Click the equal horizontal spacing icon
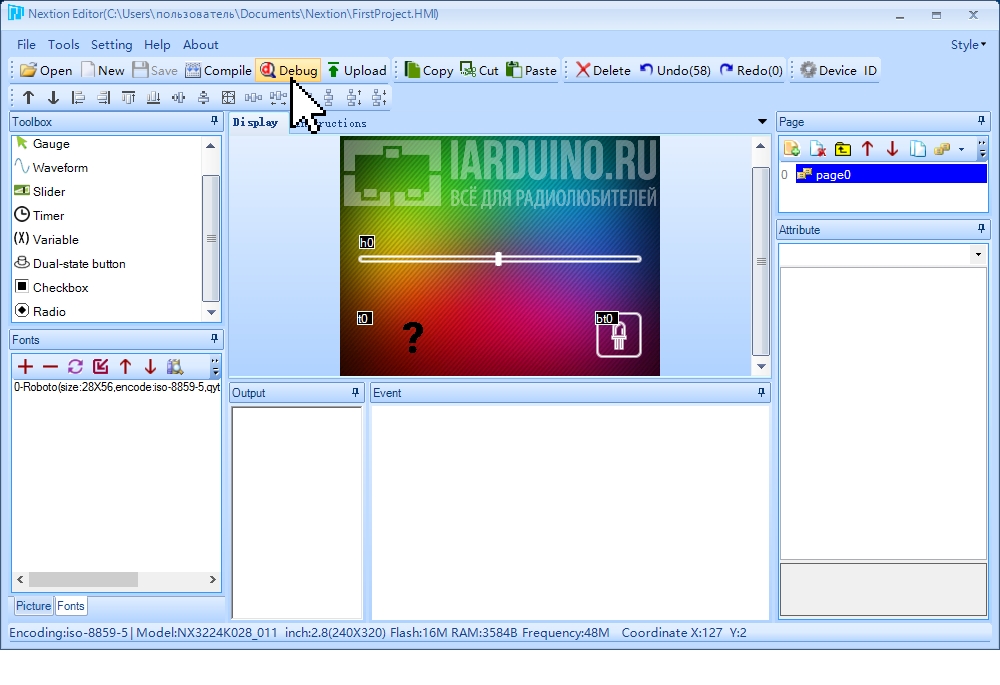The image size is (1000, 685). coord(253,98)
